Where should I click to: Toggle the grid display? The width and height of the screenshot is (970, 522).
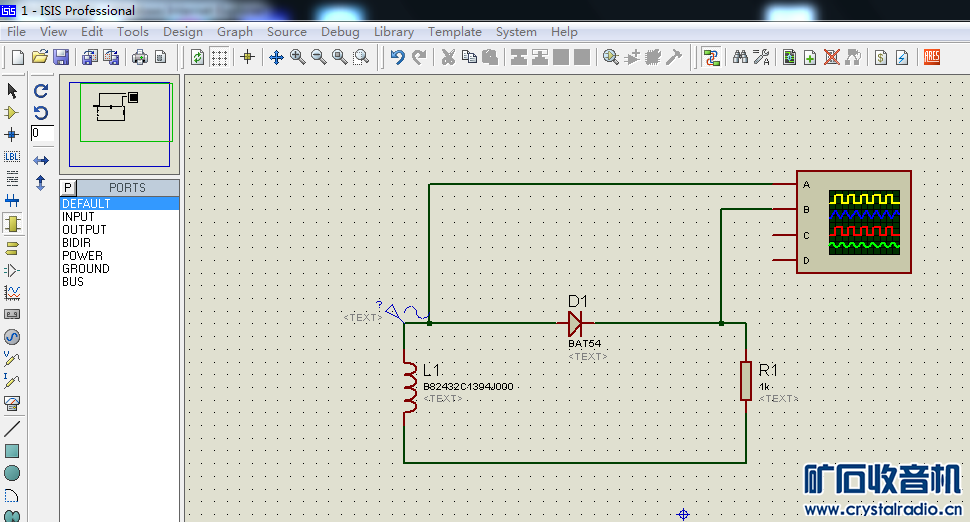[219, 57]
